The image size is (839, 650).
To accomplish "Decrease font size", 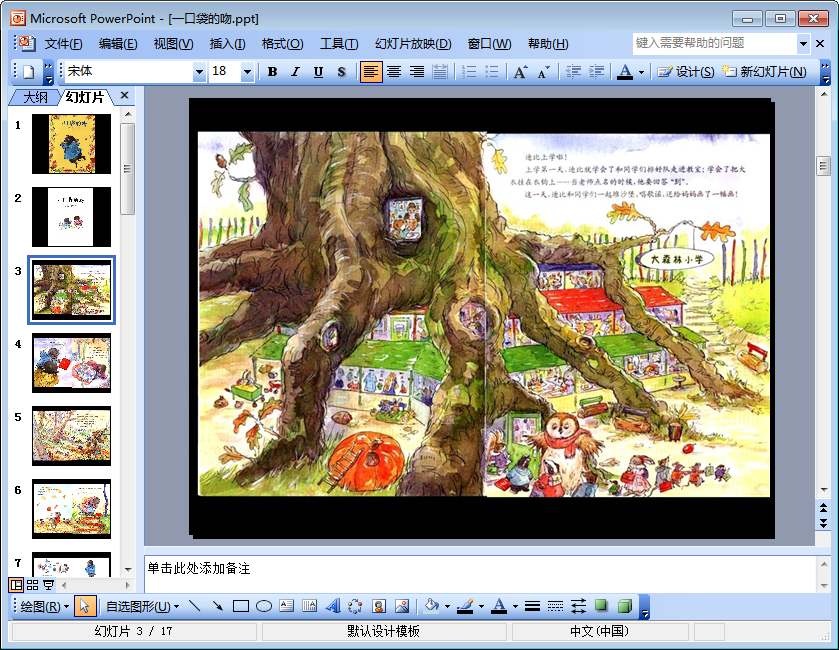I will (543, 72).
